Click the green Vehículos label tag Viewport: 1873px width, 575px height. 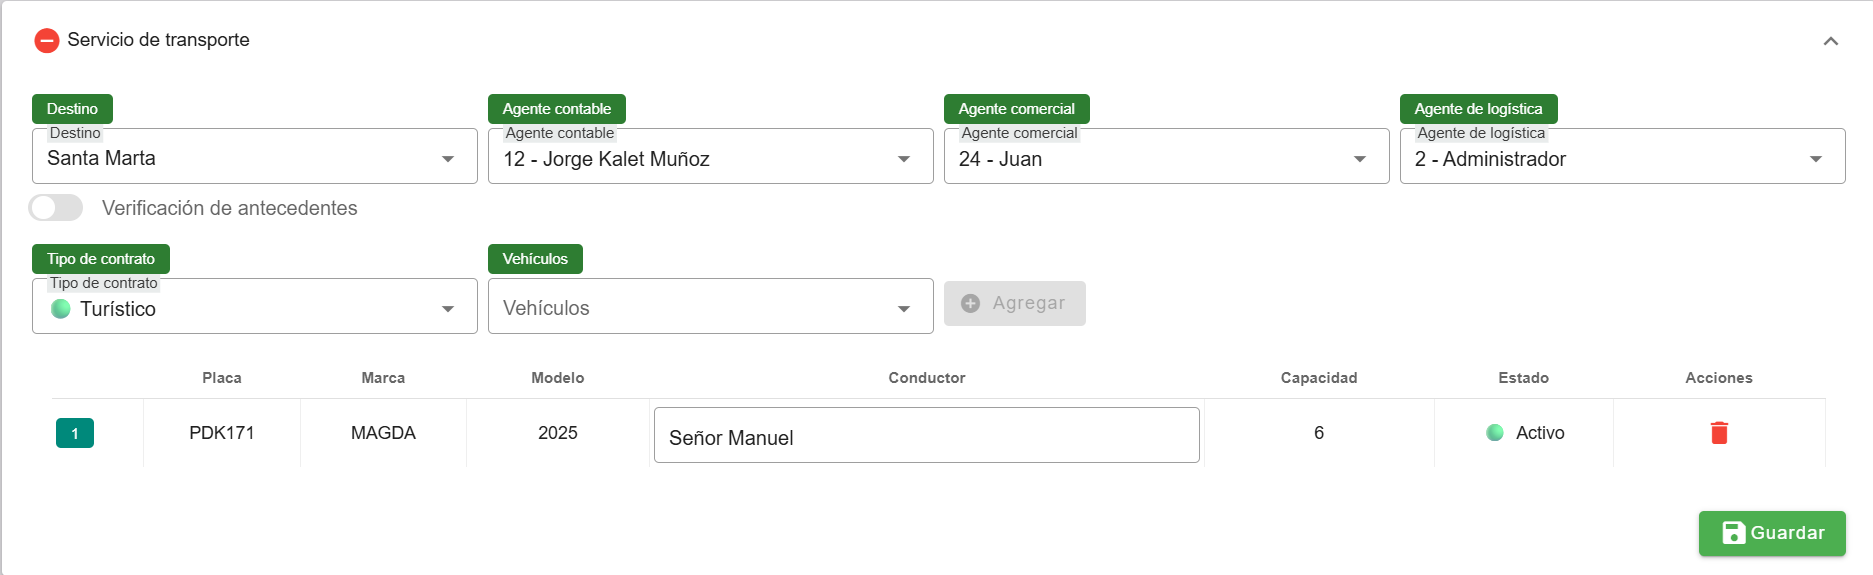tap(535, 259)
